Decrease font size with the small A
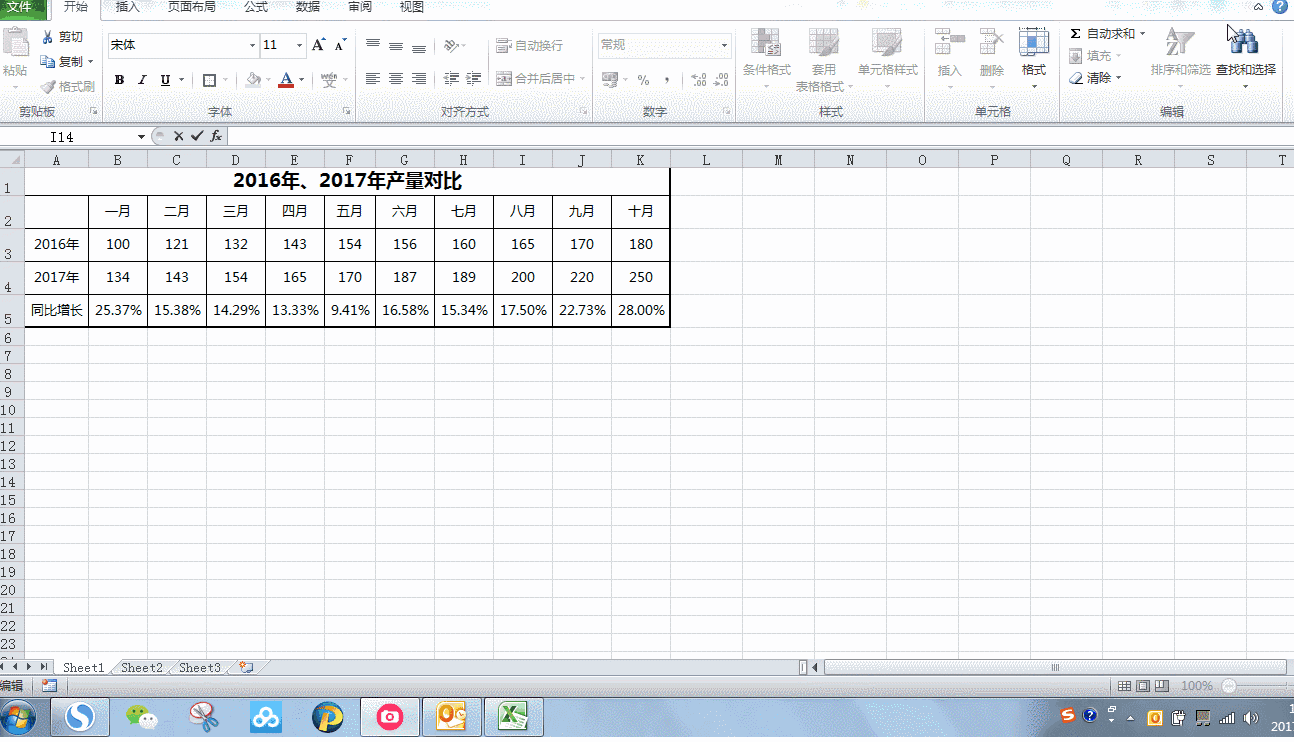 click(340, 45)
